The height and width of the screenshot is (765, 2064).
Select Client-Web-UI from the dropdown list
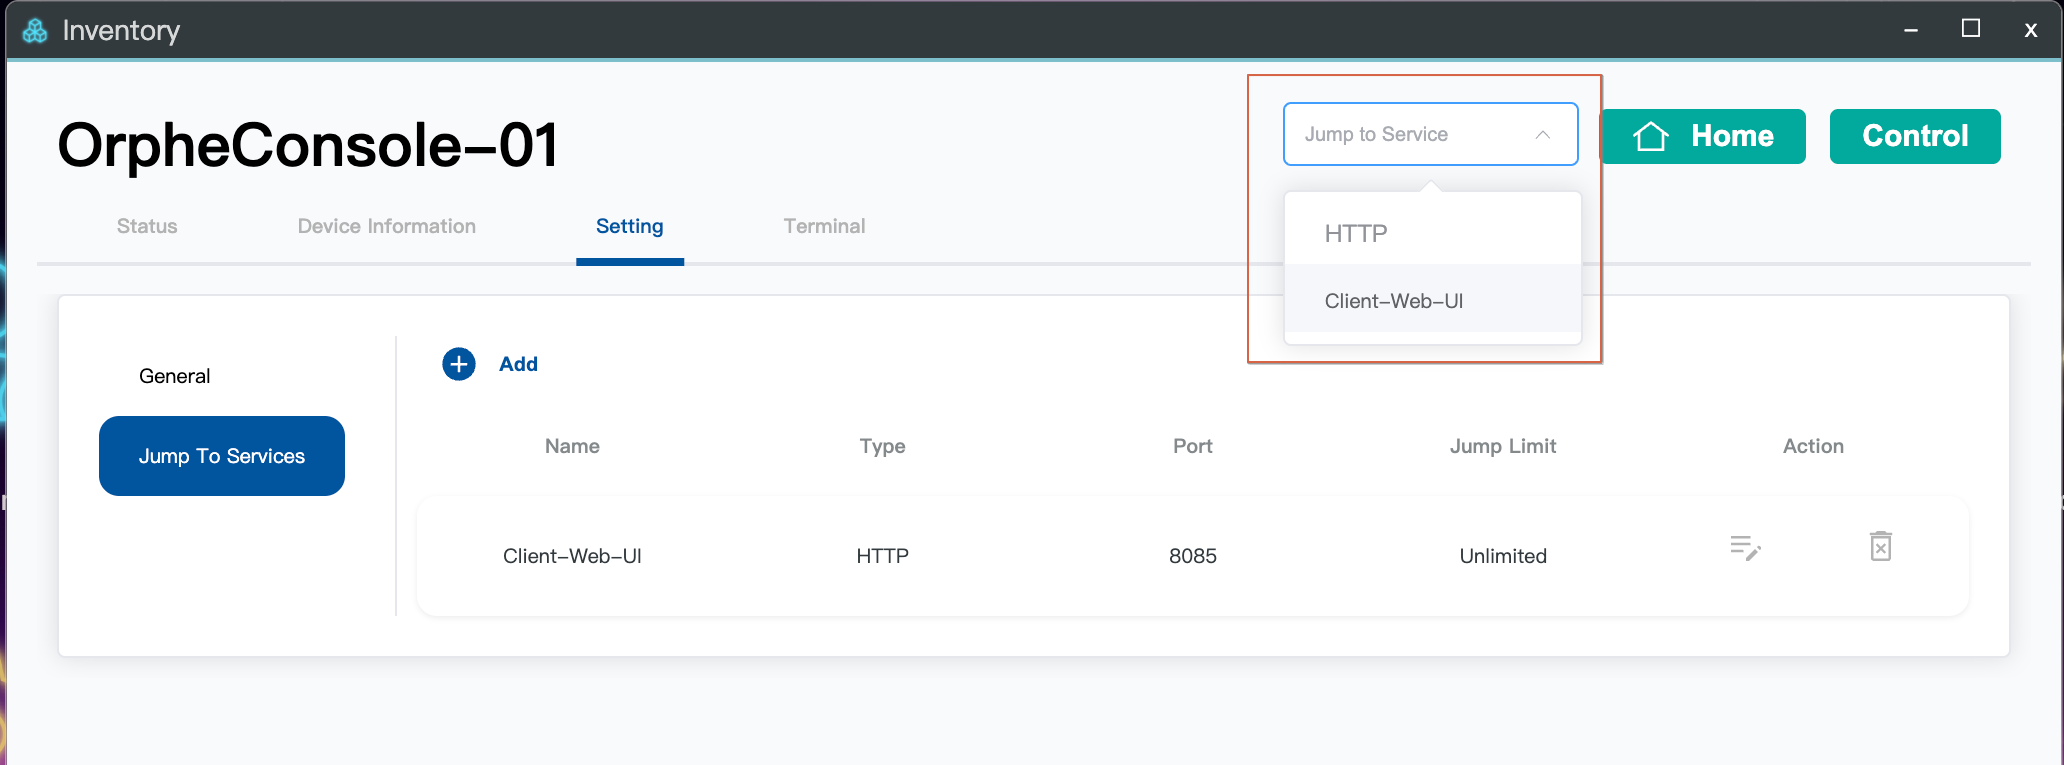click(x=1393, y=301)
